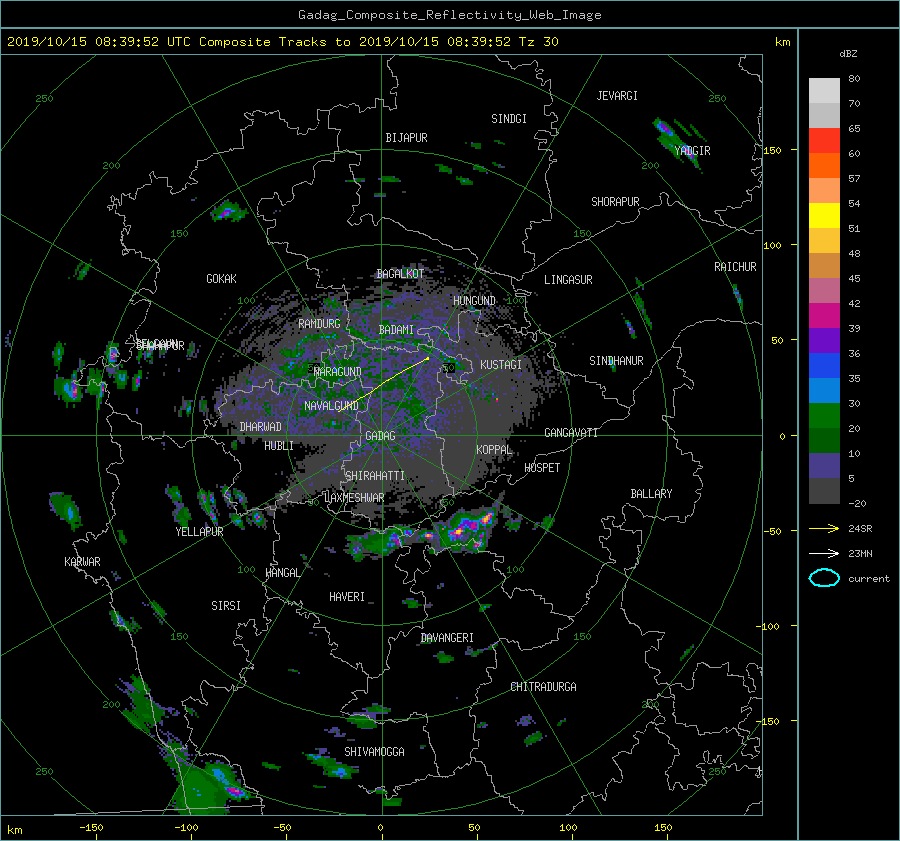Click the DAVANGERI city label
Screen dimensions: 900x841
tap(447, 638)
